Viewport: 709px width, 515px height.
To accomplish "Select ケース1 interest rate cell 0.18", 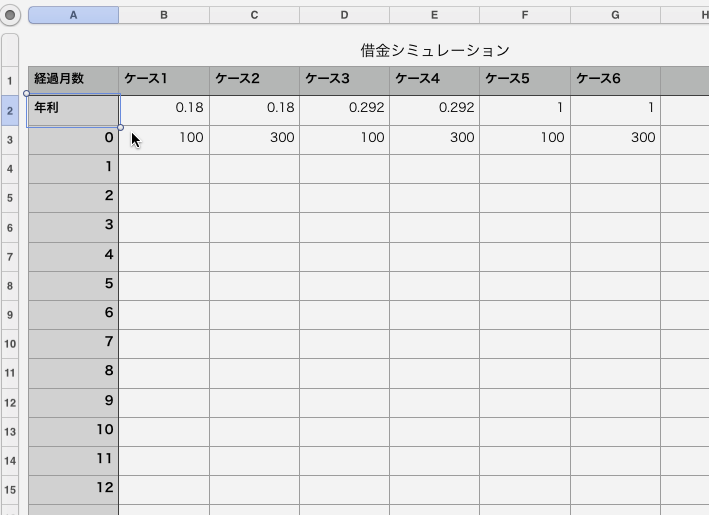I will coord(164,110).
